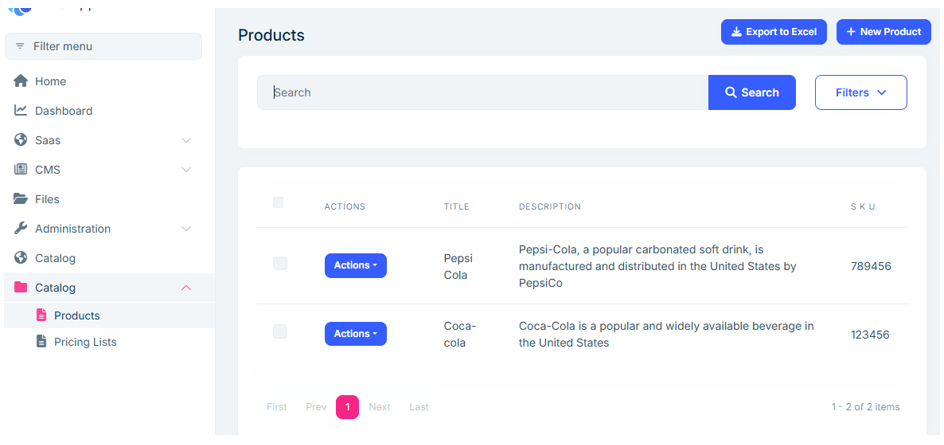This screenshot has height=445, width=944.
Task: Open Actions dropdown for Pepsi Cola
Action: tap(355, 266)
